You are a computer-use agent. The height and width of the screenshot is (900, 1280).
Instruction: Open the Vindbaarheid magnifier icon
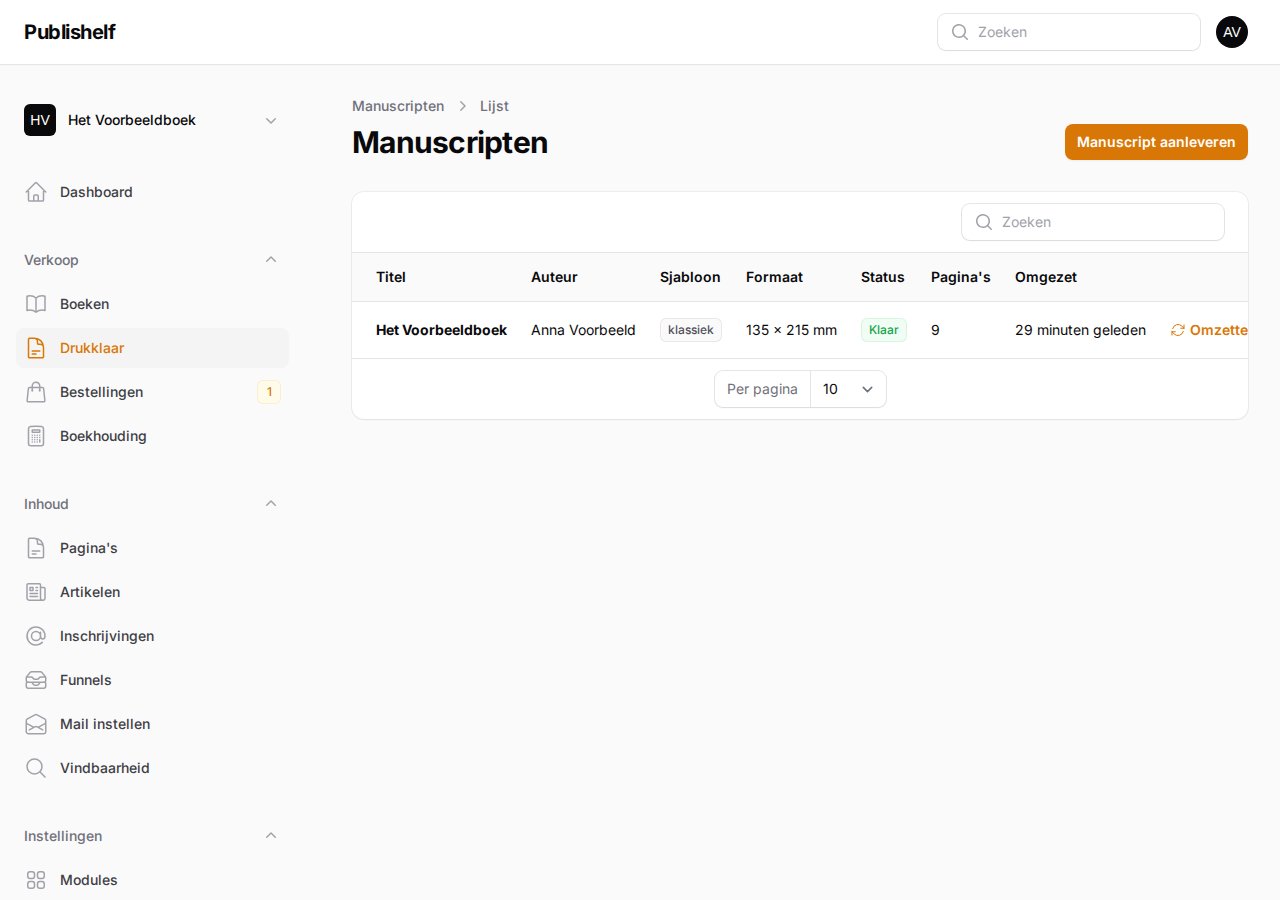(x=36, y=768)
